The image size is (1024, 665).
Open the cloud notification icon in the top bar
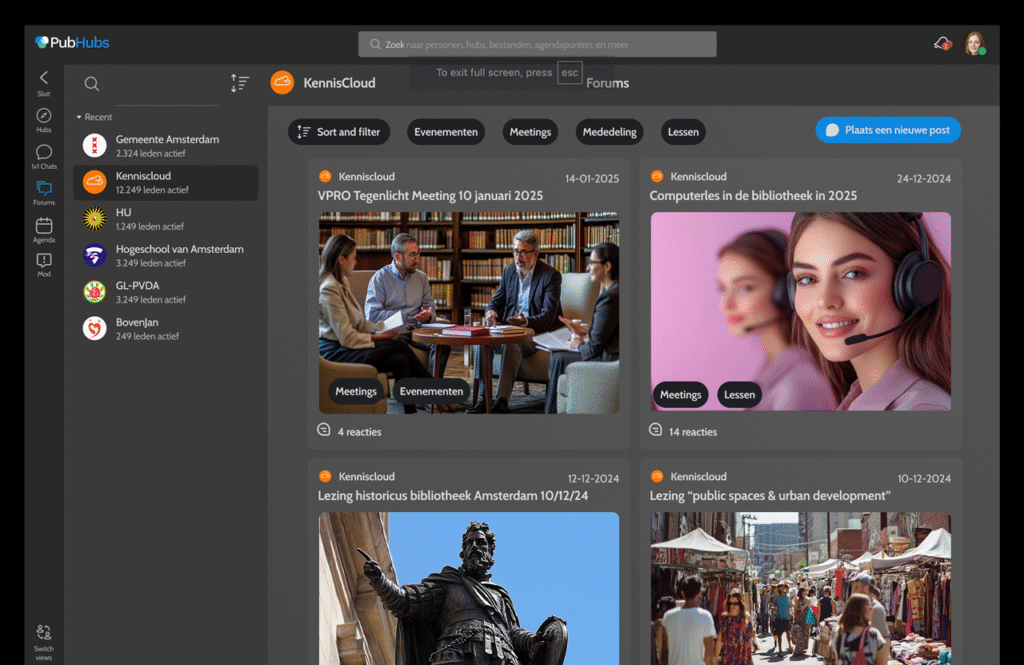point(942,44)
